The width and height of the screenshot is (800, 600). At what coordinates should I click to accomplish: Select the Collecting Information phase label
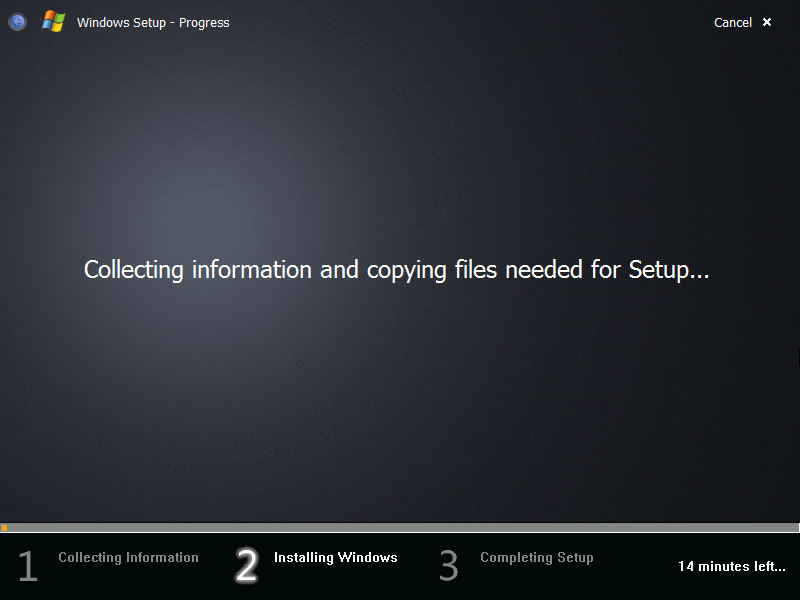[128, 557]
